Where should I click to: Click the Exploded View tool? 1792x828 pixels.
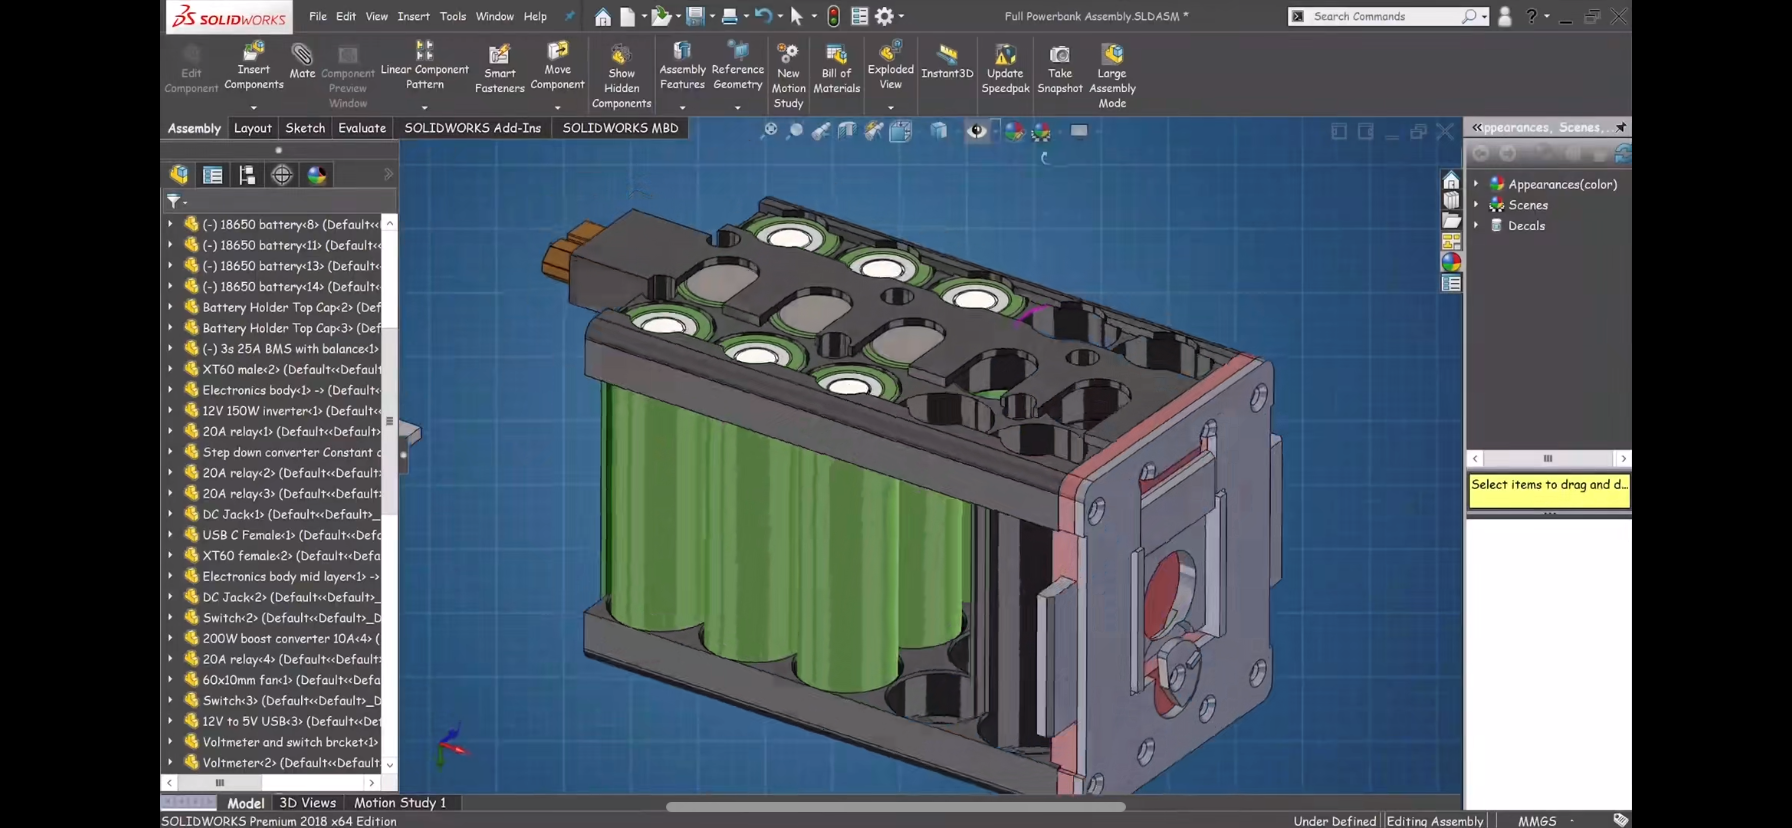point(890,65)
